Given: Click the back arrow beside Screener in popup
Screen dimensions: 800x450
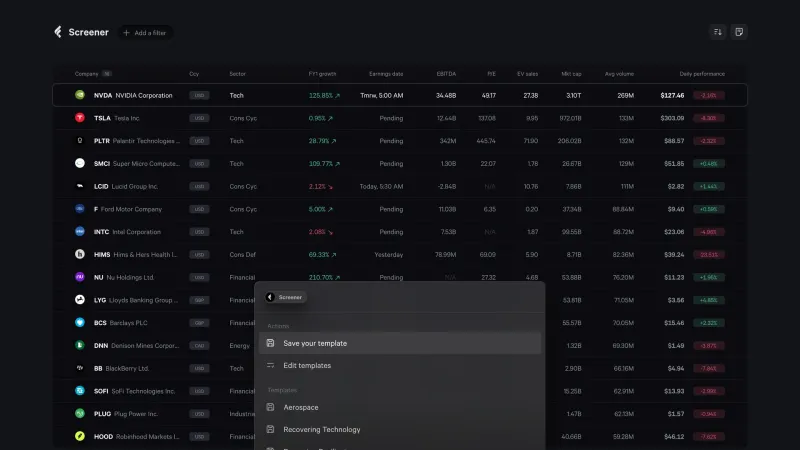Looking at the screenshot, I should (270, 297).
